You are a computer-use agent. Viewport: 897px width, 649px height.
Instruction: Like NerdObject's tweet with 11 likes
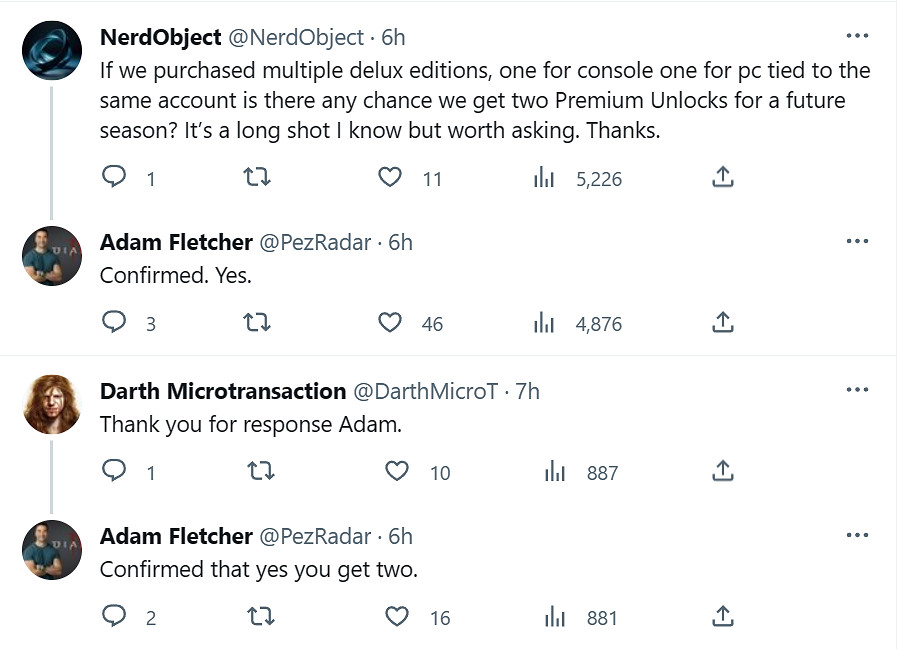point(390,178)
